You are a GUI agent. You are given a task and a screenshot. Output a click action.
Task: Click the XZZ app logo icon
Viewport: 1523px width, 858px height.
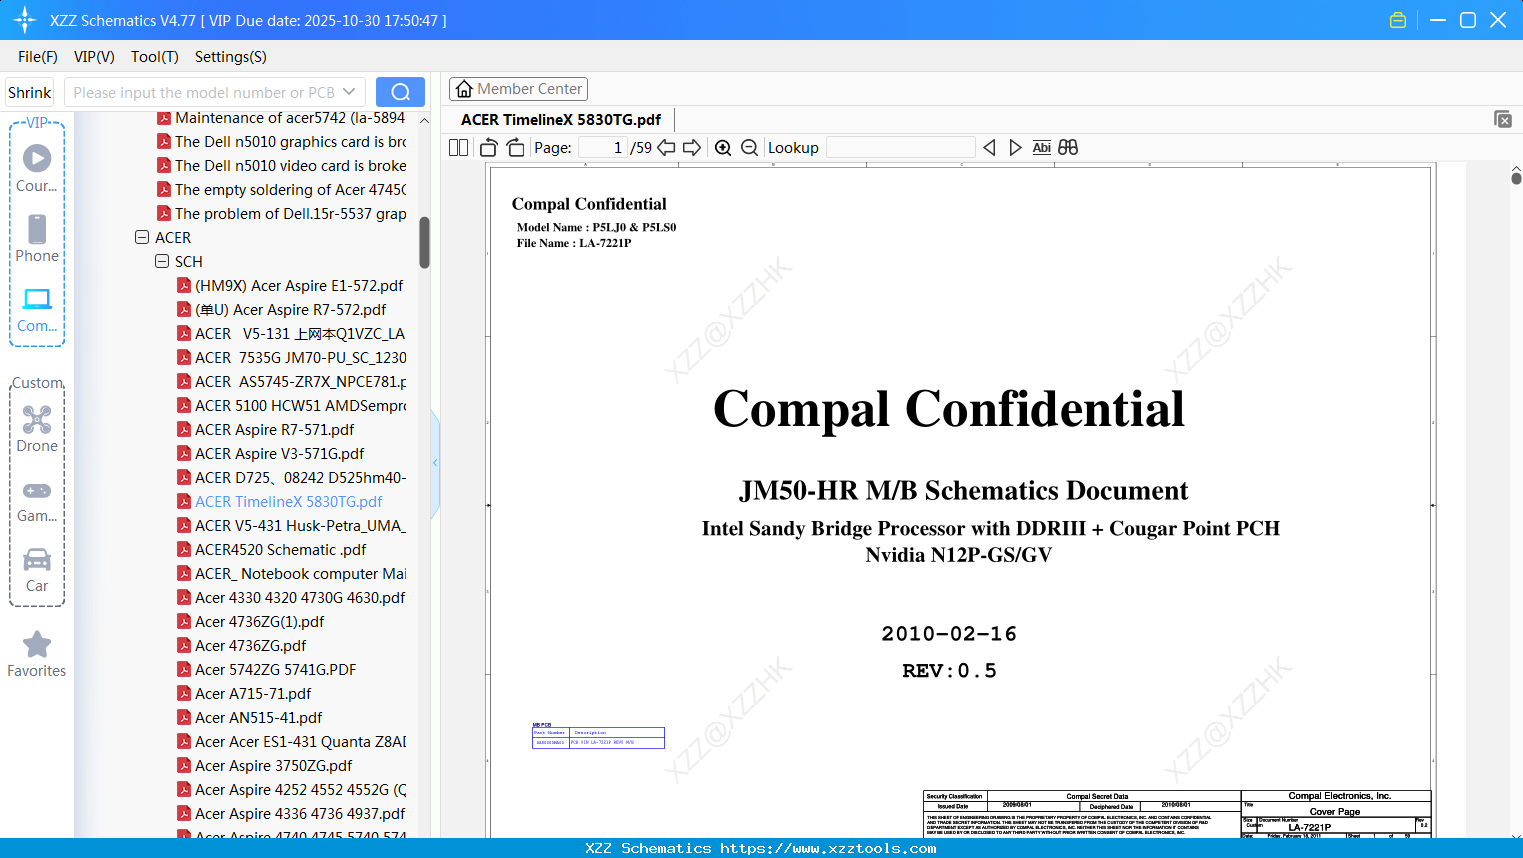[x=25, y=20]
